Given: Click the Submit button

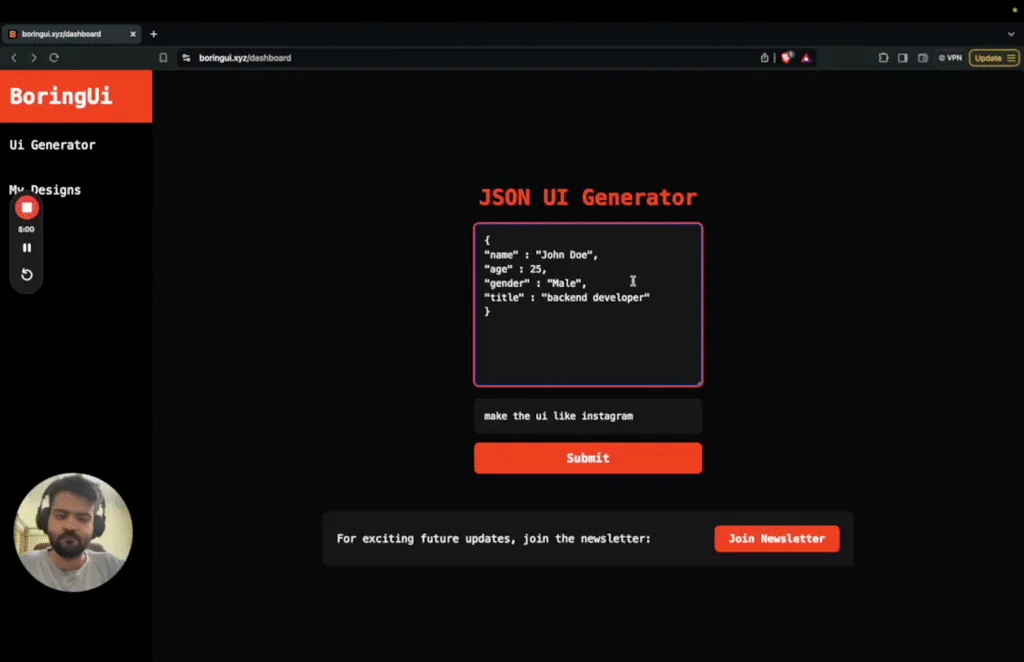Looking at the screenshot, I should pos(587,457).
